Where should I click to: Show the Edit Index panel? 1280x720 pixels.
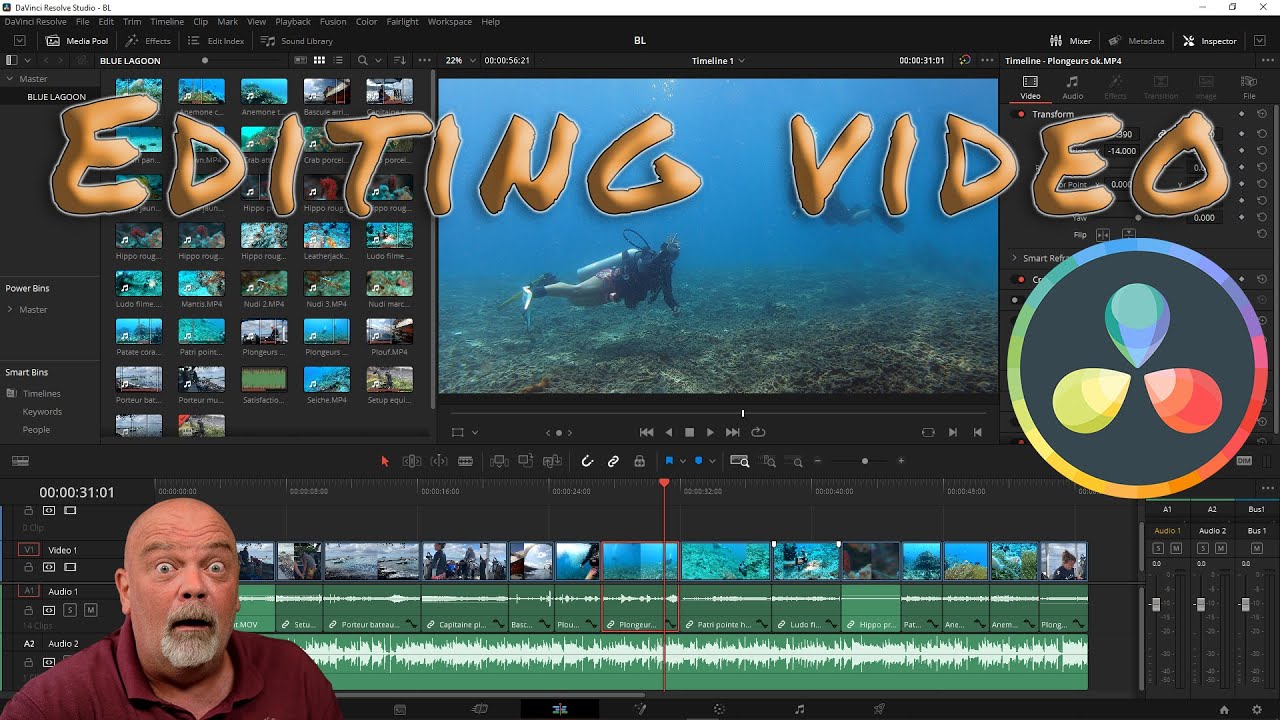pyautogui.click(x=215, y=41)
